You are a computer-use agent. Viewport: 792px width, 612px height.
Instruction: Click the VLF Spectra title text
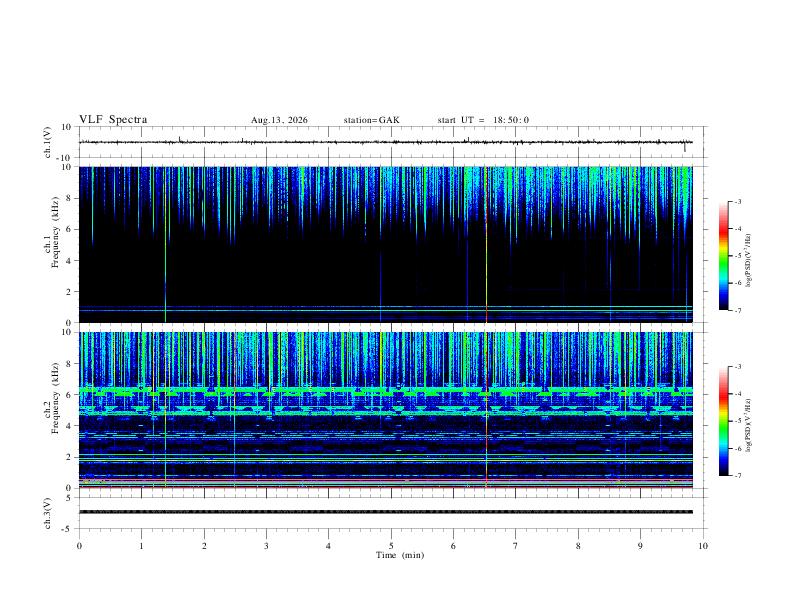coord(113,120)
